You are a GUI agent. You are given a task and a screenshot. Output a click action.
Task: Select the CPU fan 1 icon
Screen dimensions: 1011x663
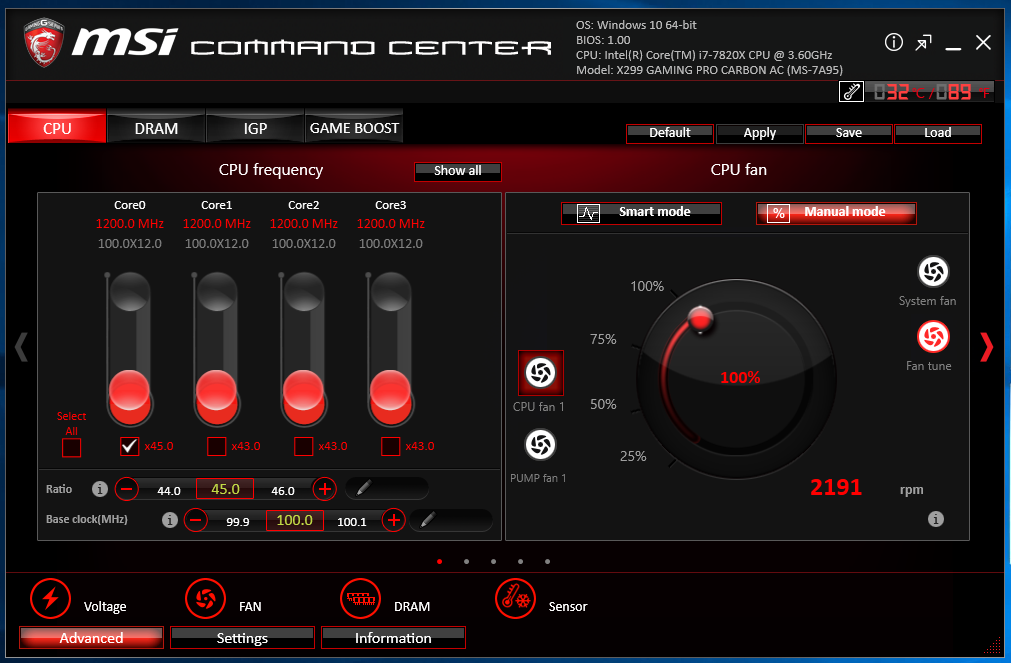pos(540,373)
